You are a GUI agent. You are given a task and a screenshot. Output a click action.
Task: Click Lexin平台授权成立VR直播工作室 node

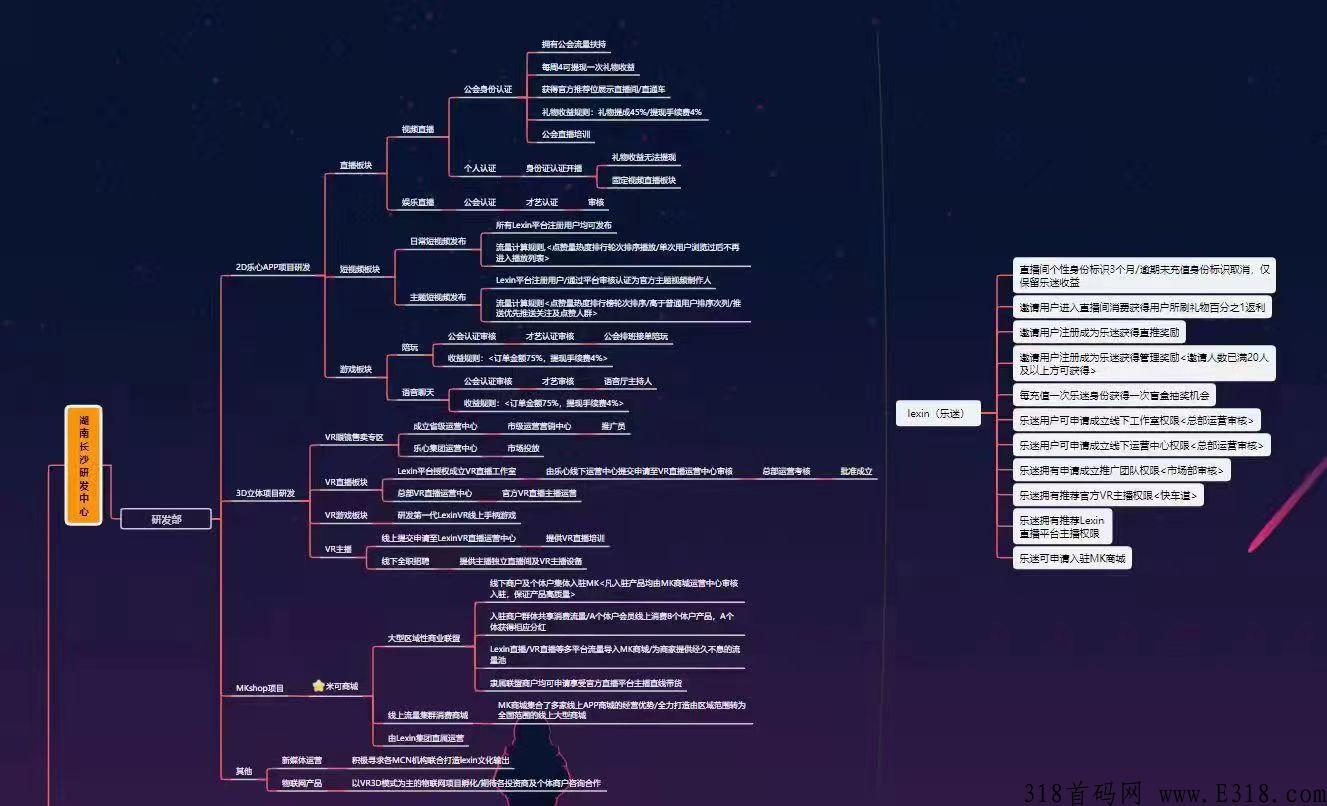point(456,470)
